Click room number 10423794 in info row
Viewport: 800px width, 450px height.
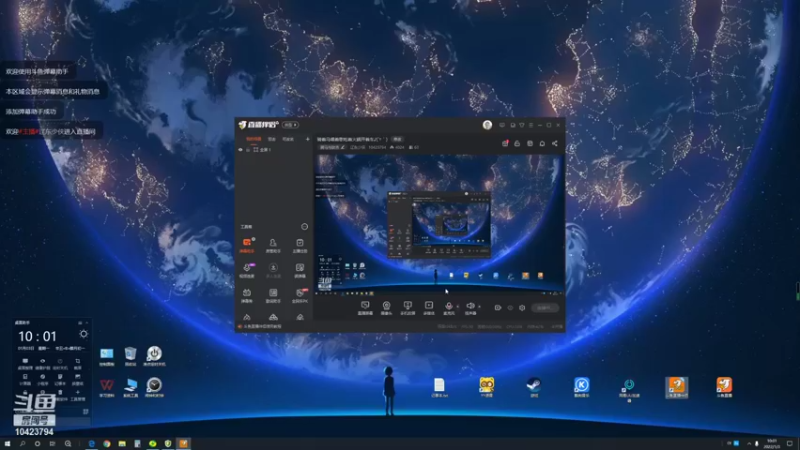377,147
